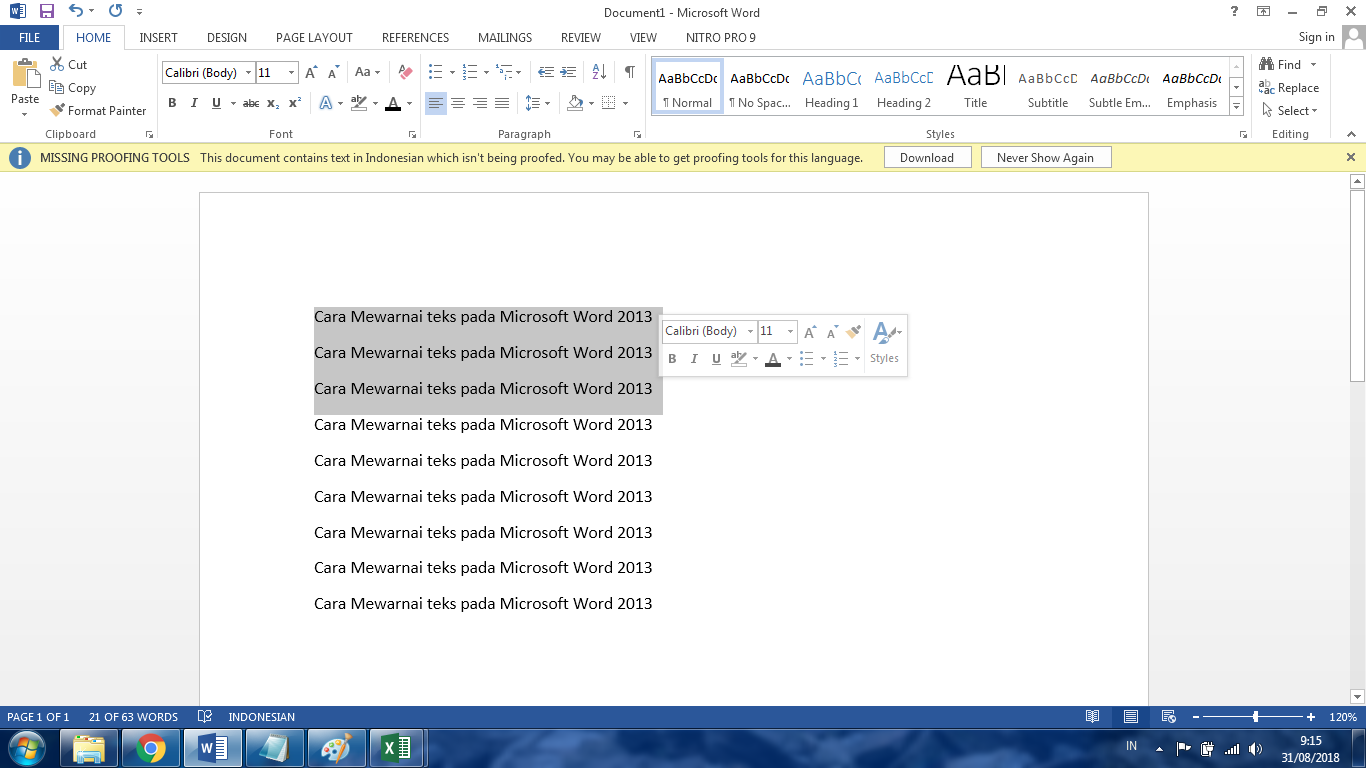
Task: Toggle Justify alignment in ribbon
Action: (502, 103)
